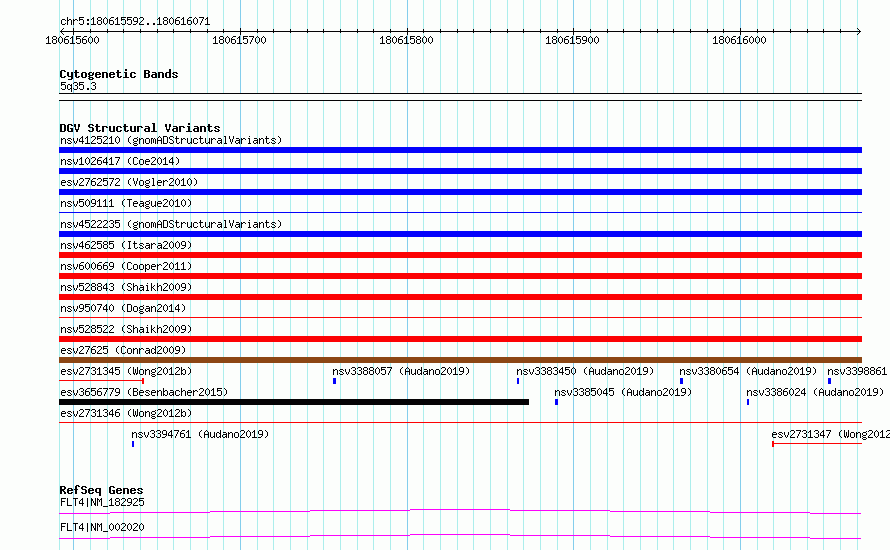Click ruler position 180615800
The height and width of the screenshot is (550, 890).
(406, 40)
